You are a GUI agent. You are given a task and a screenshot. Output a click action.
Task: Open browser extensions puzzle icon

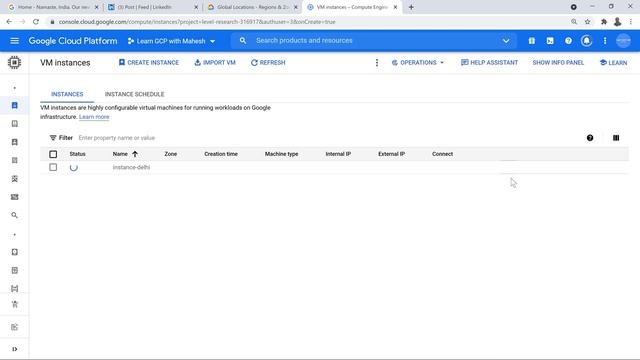[x=604, y=22]
